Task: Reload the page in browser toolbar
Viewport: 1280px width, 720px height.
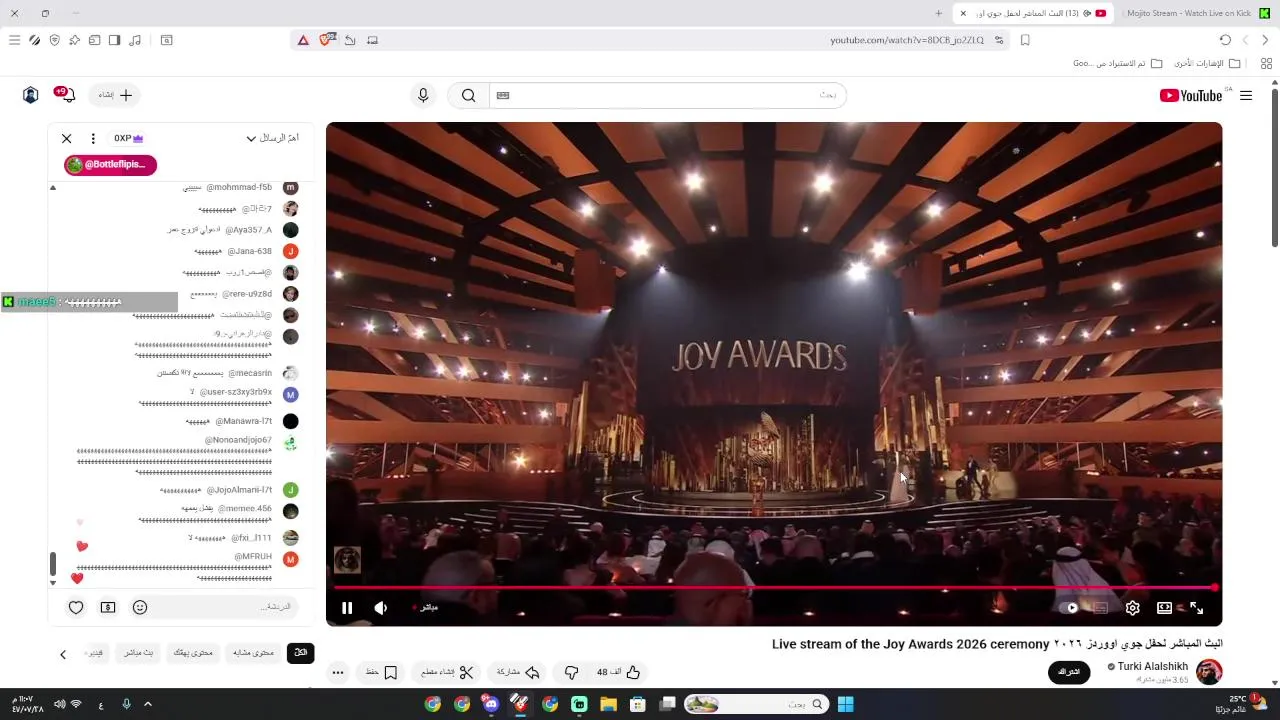Action: (1225, 40)
